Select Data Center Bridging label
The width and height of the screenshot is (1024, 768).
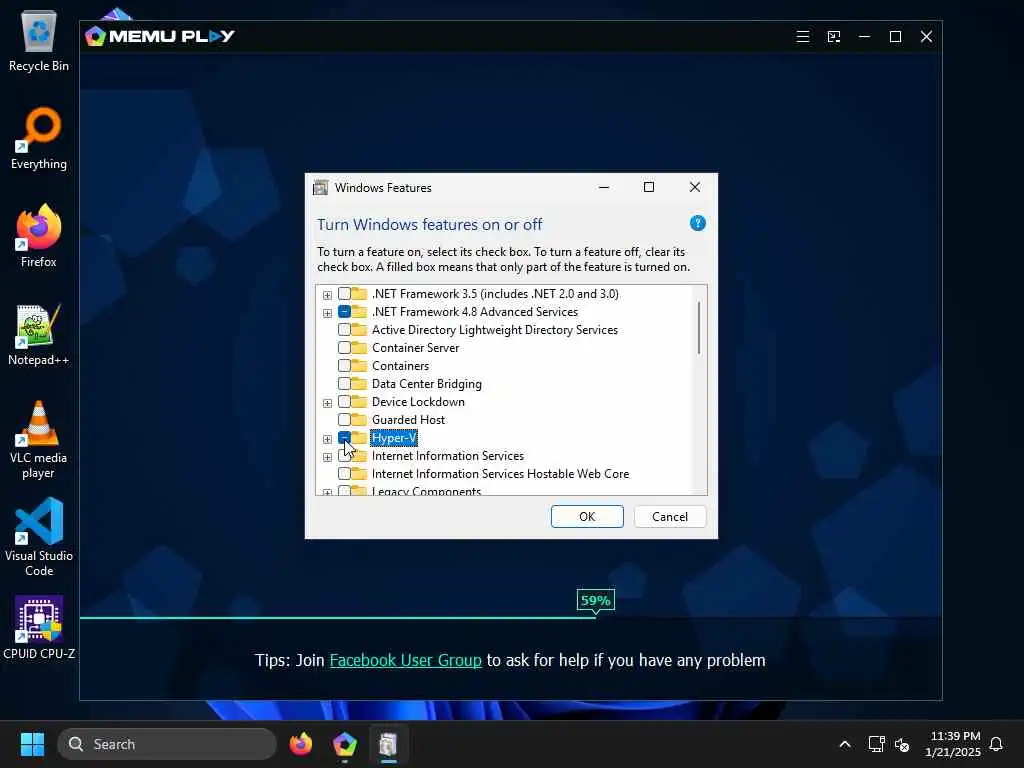[426, 384]
